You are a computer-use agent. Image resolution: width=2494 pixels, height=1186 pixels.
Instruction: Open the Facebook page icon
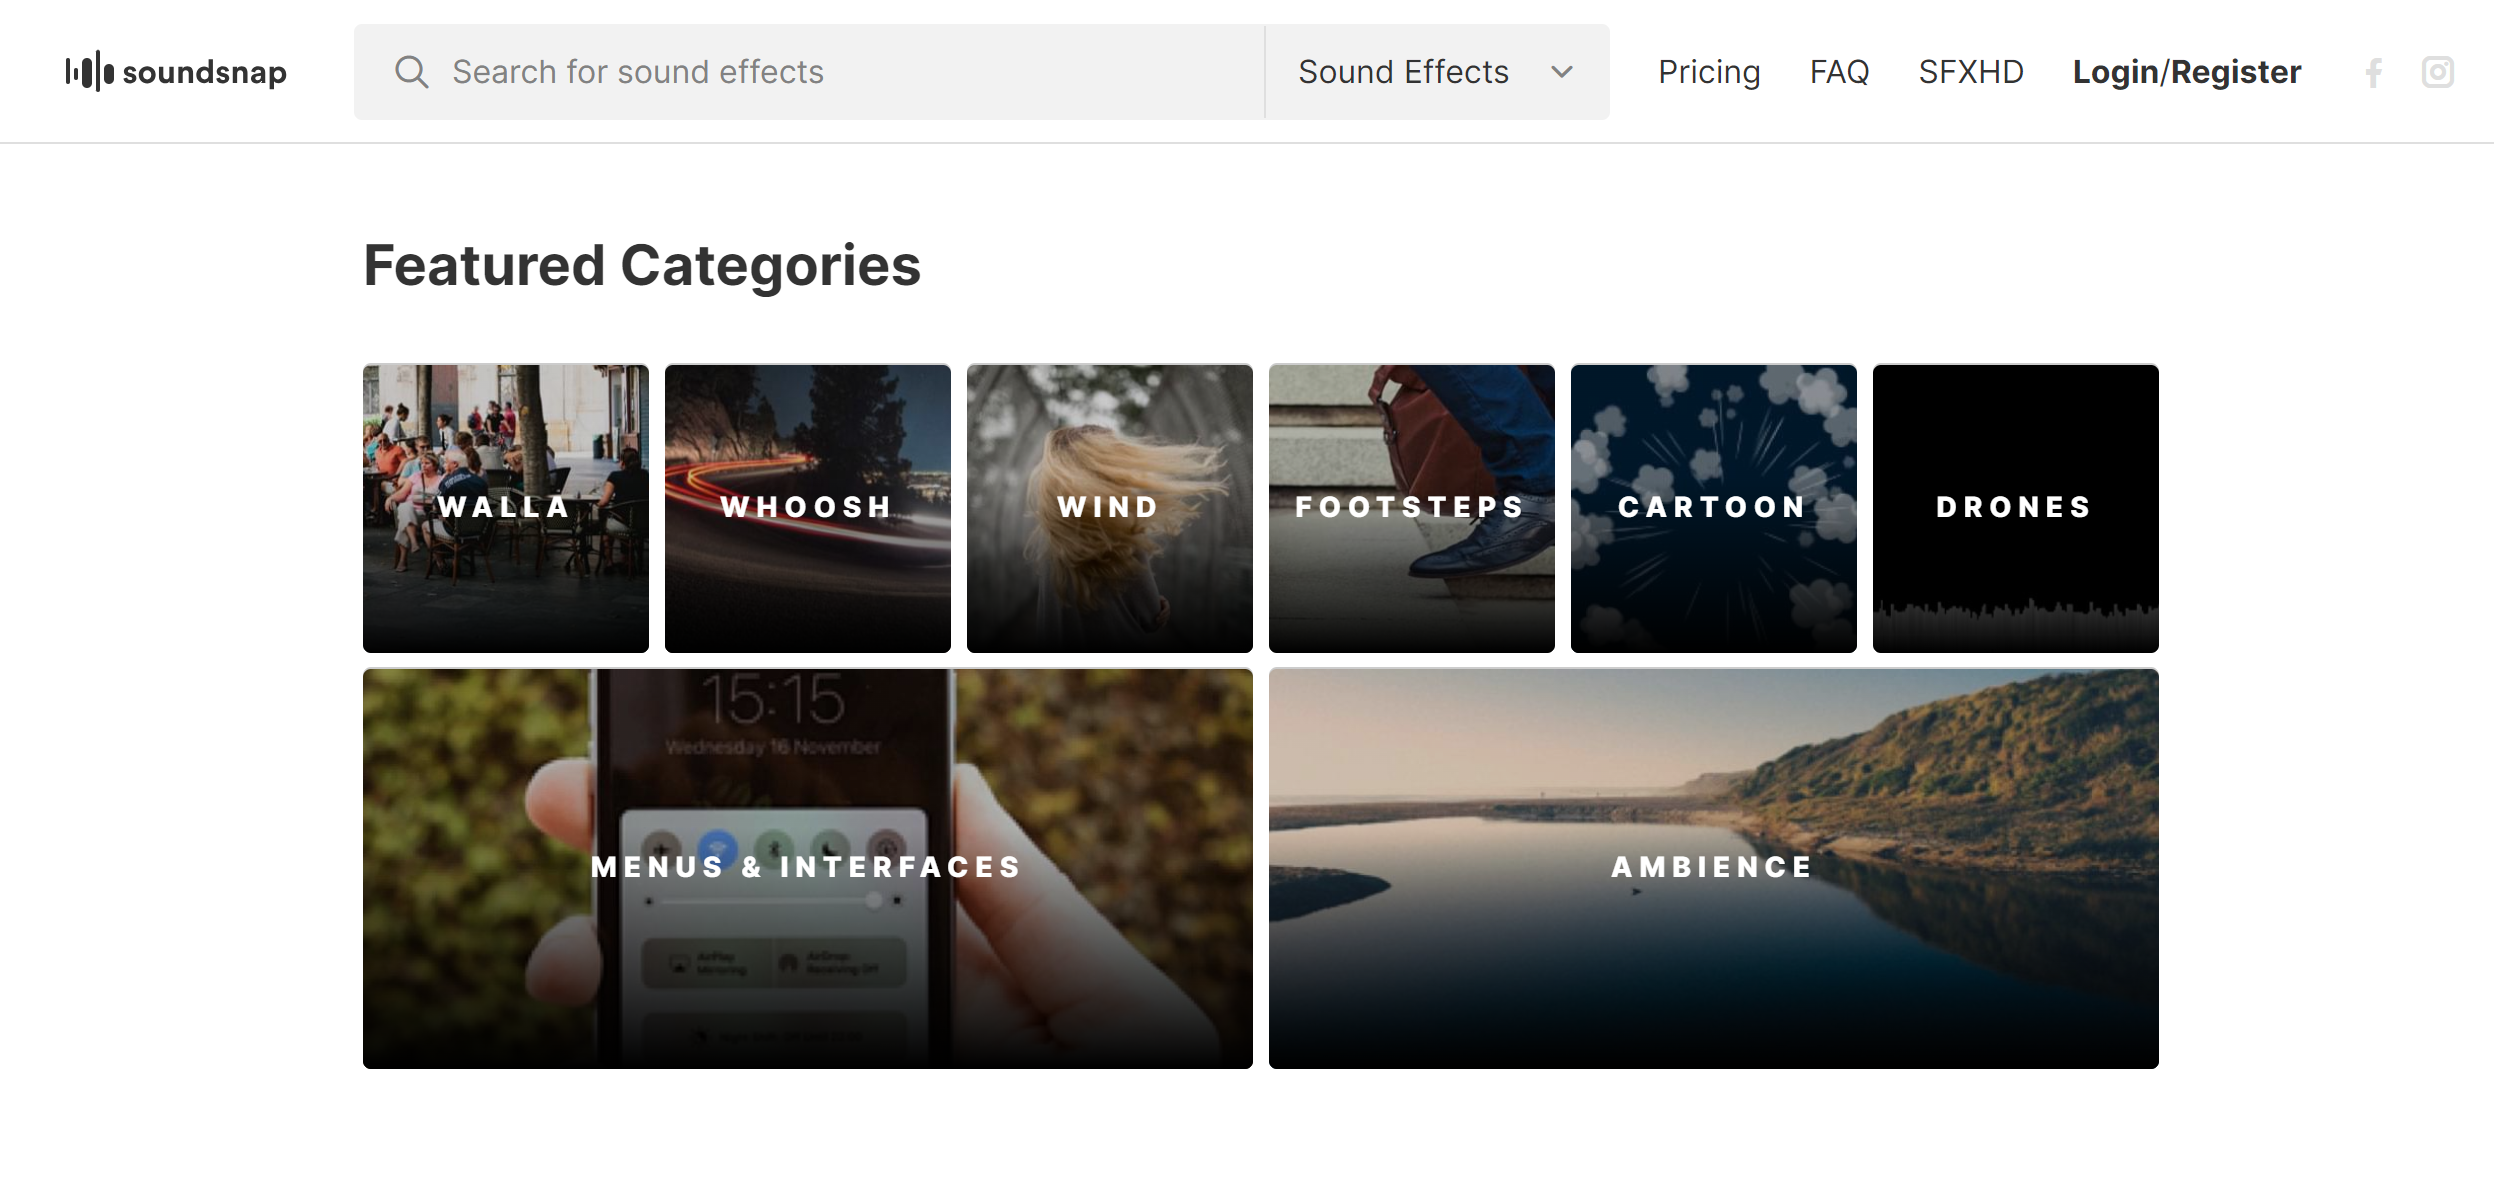click(2374, 72)
